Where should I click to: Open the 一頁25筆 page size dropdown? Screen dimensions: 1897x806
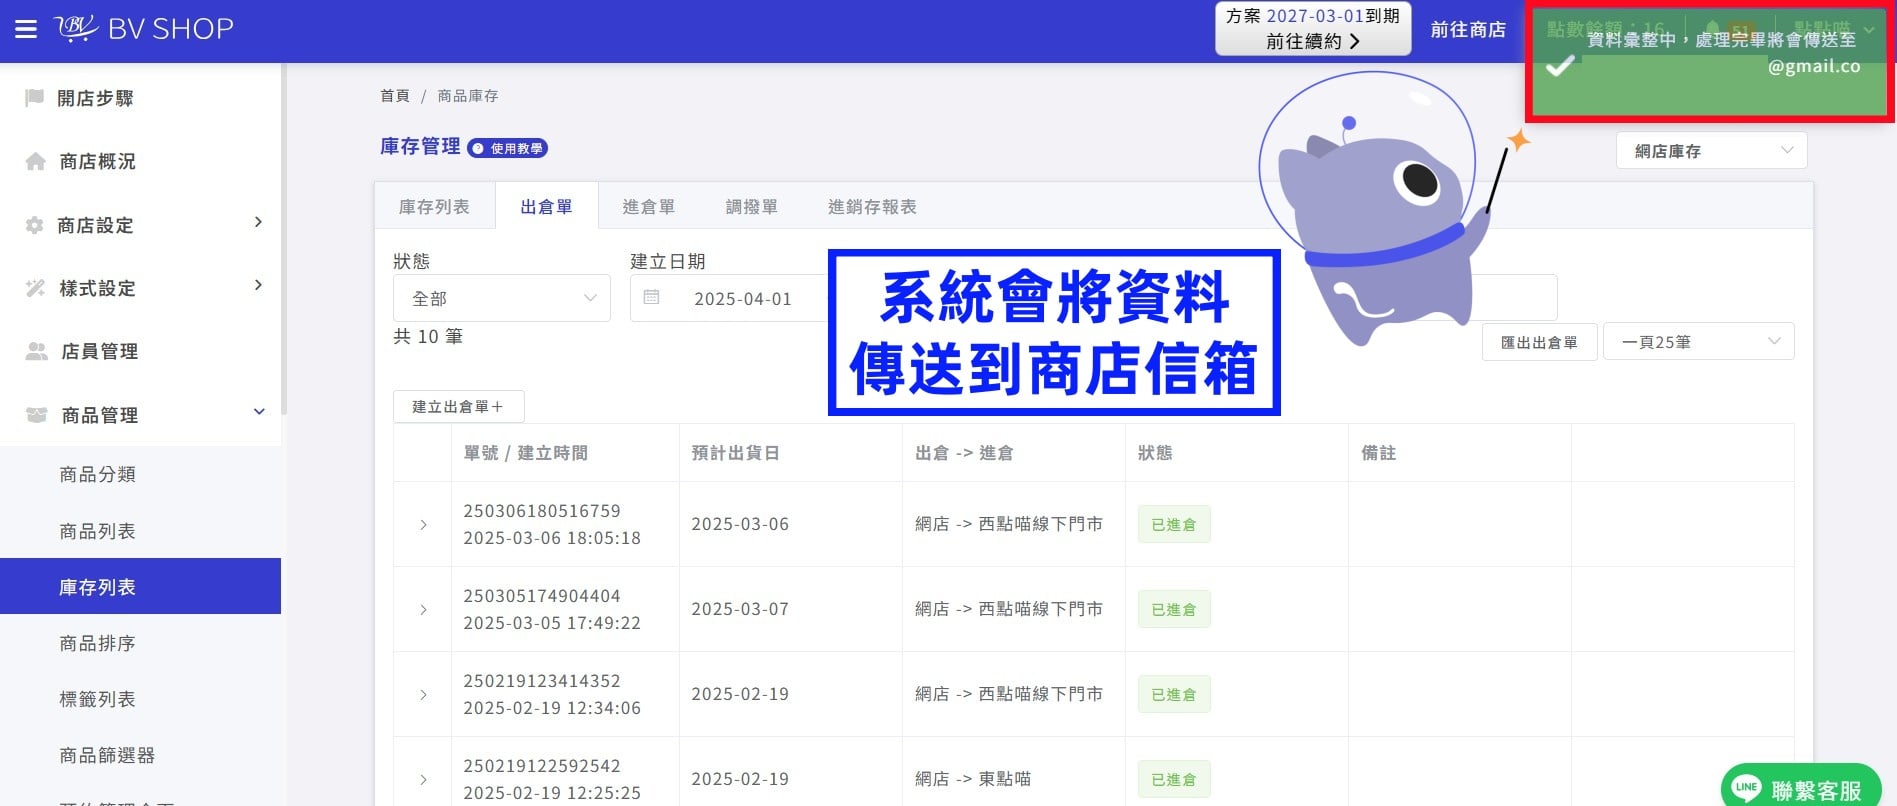coord(1698,342)
